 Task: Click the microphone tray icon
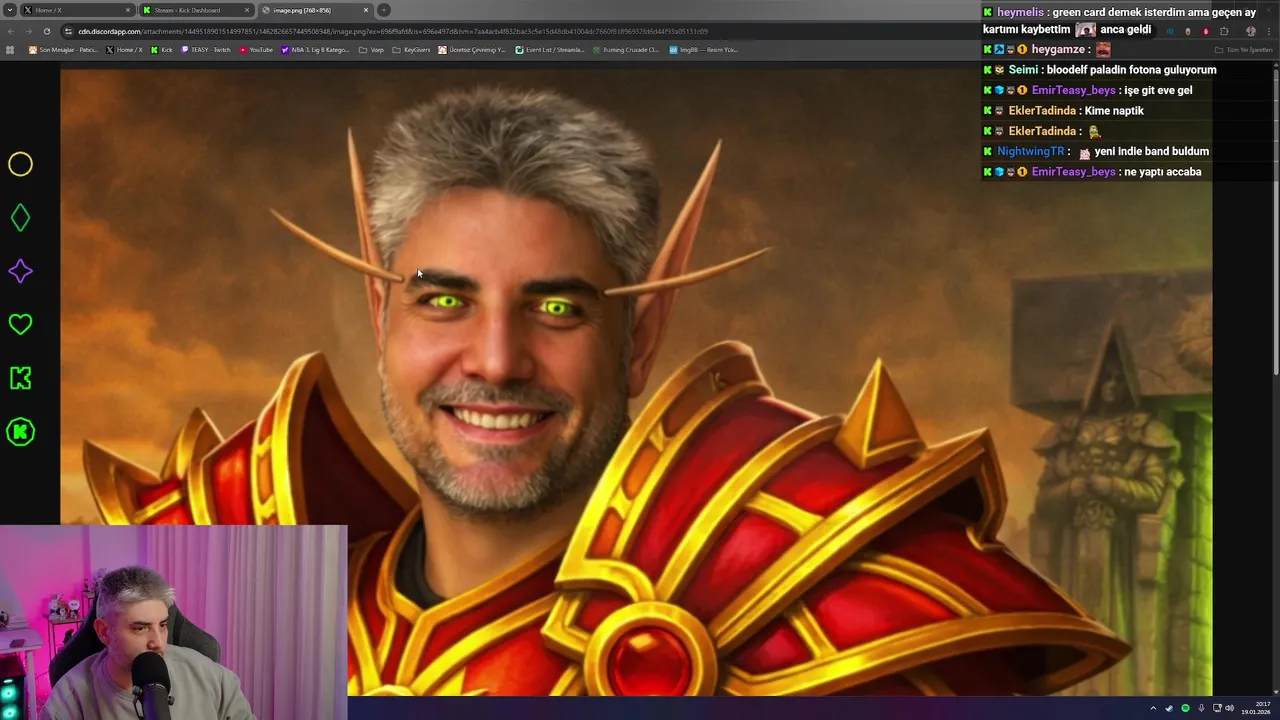pyautogui.click(x=1201, y=708)
